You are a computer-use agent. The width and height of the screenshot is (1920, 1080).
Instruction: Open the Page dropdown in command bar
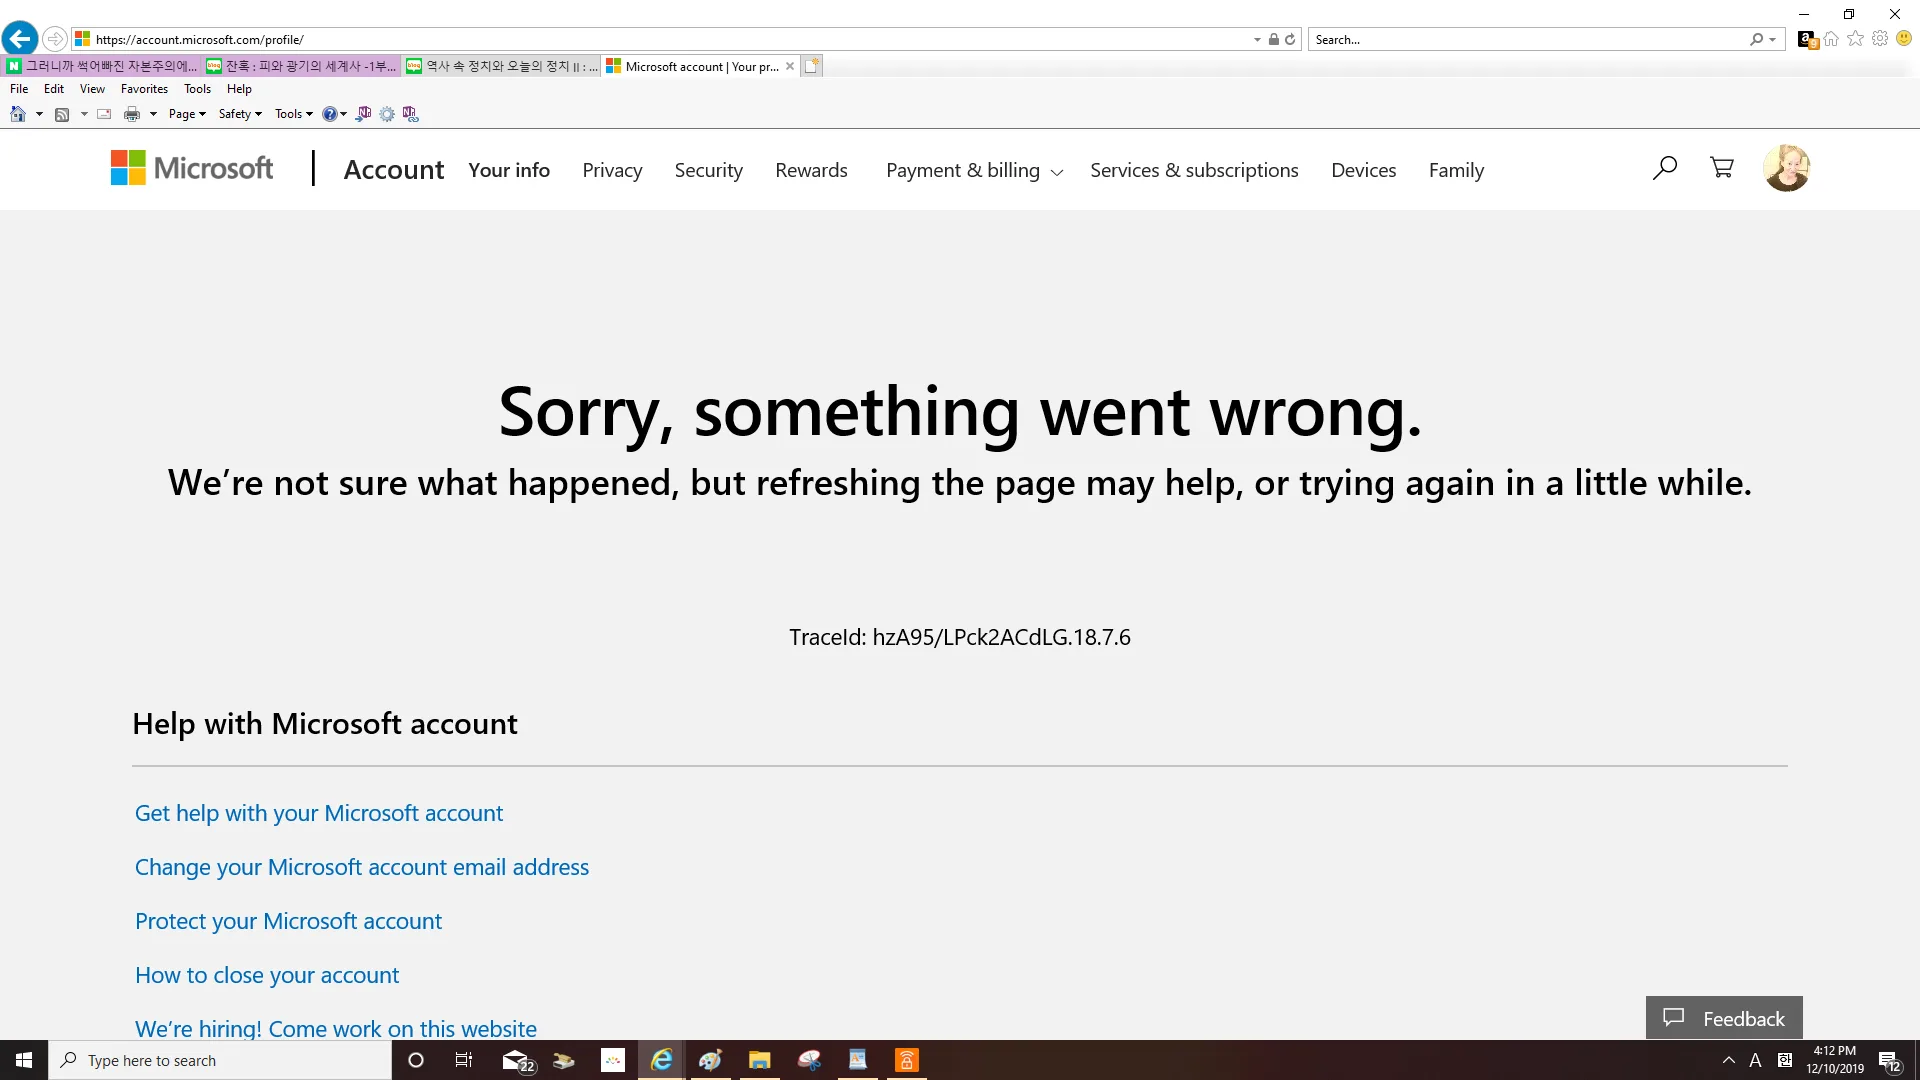click(x=187, y=114)
